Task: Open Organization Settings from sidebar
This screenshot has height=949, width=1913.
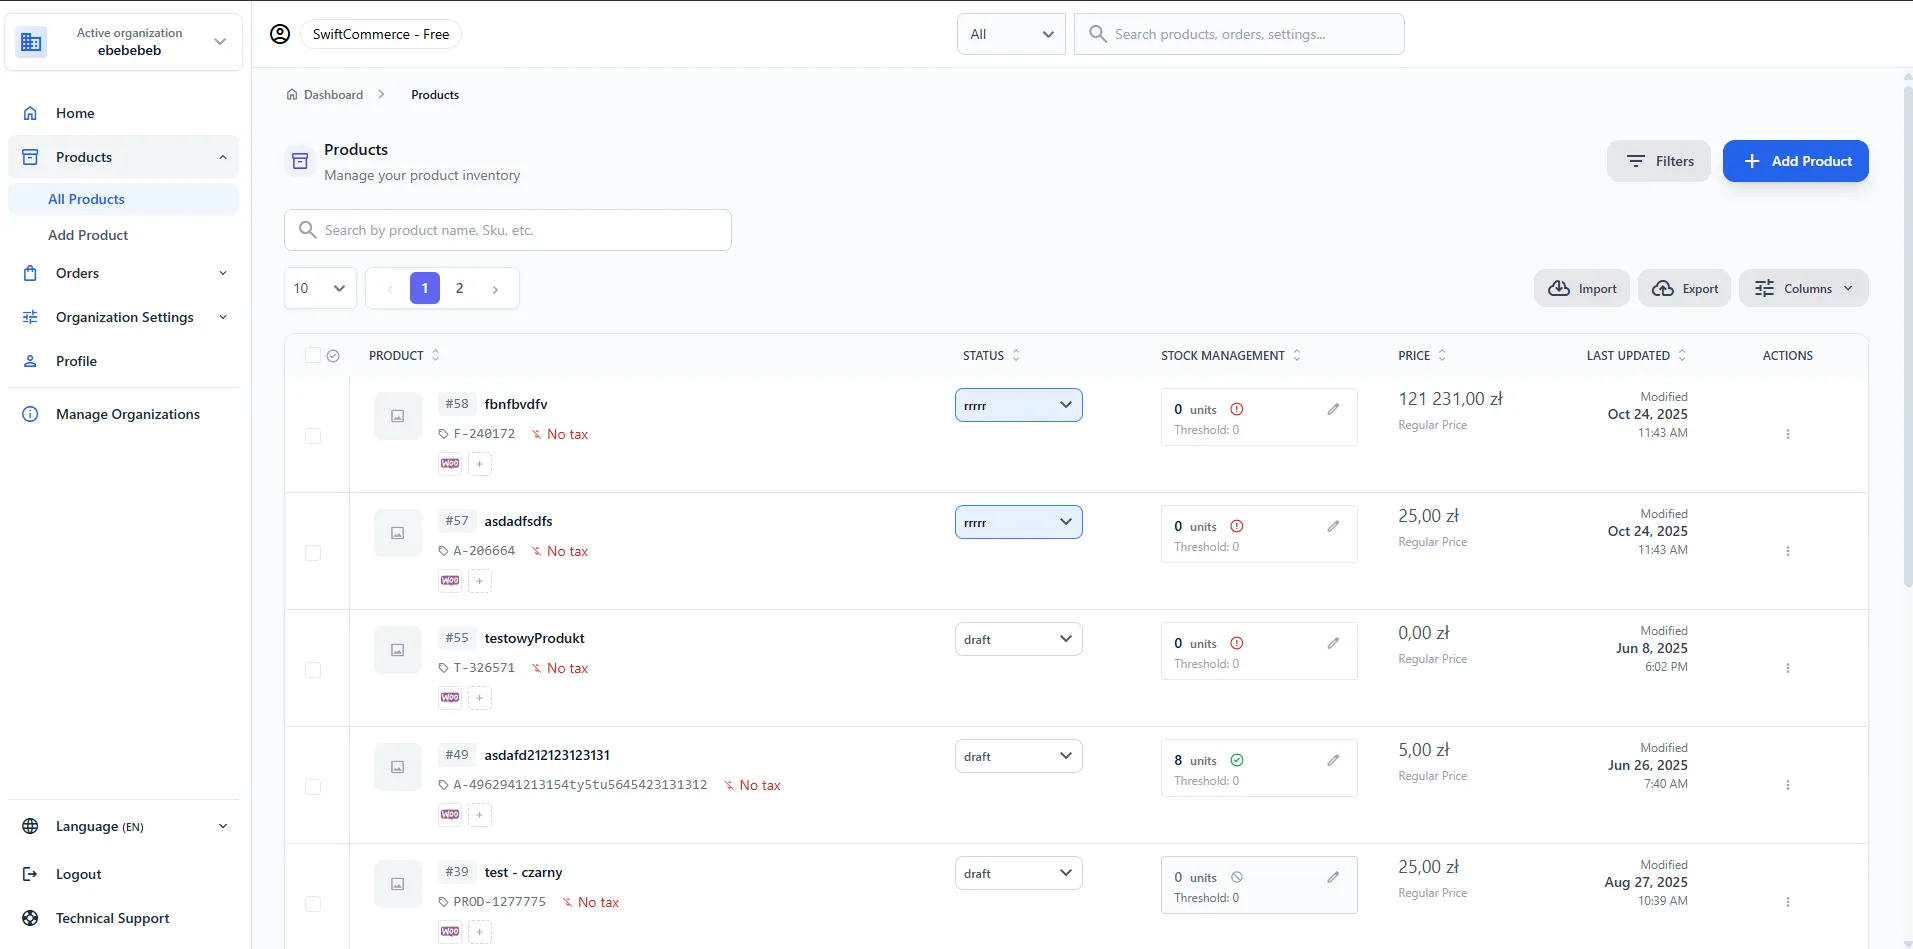Action: point(123,317)
